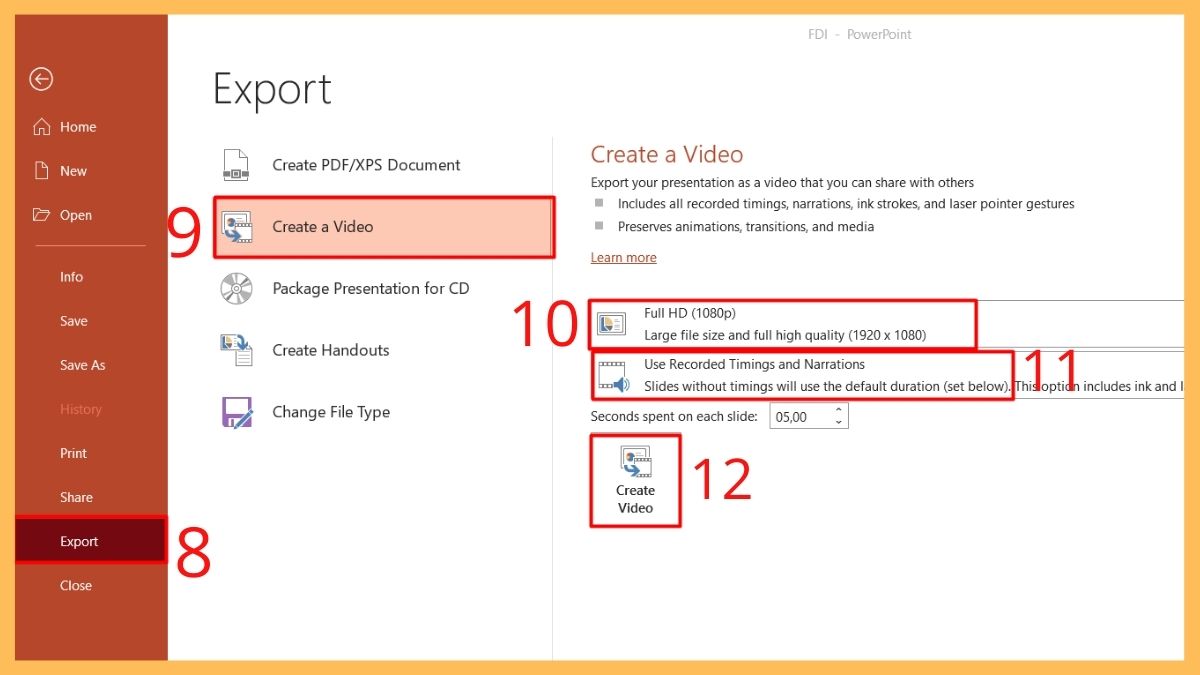Click the Package Presentation for CD disc icon

(236, 288)
